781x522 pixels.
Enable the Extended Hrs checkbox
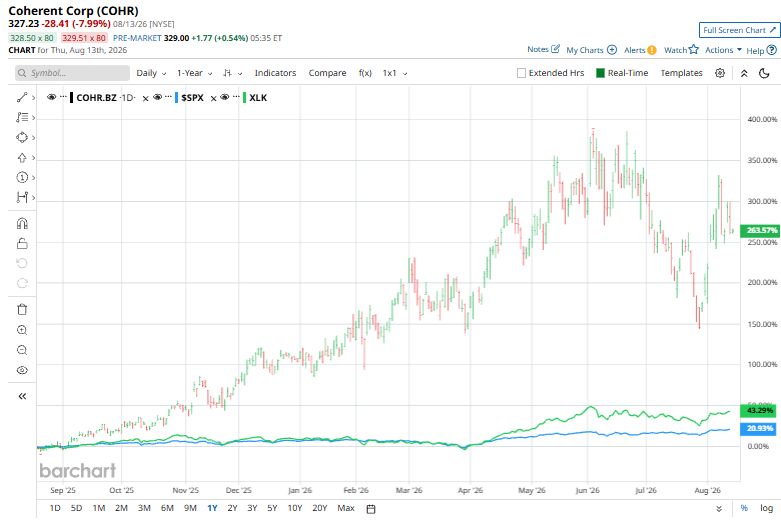(521, 73)
